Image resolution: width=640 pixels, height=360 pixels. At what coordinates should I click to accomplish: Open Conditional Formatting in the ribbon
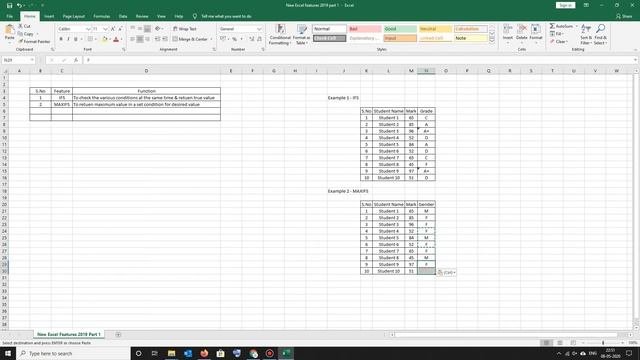[x=280, y=34]
